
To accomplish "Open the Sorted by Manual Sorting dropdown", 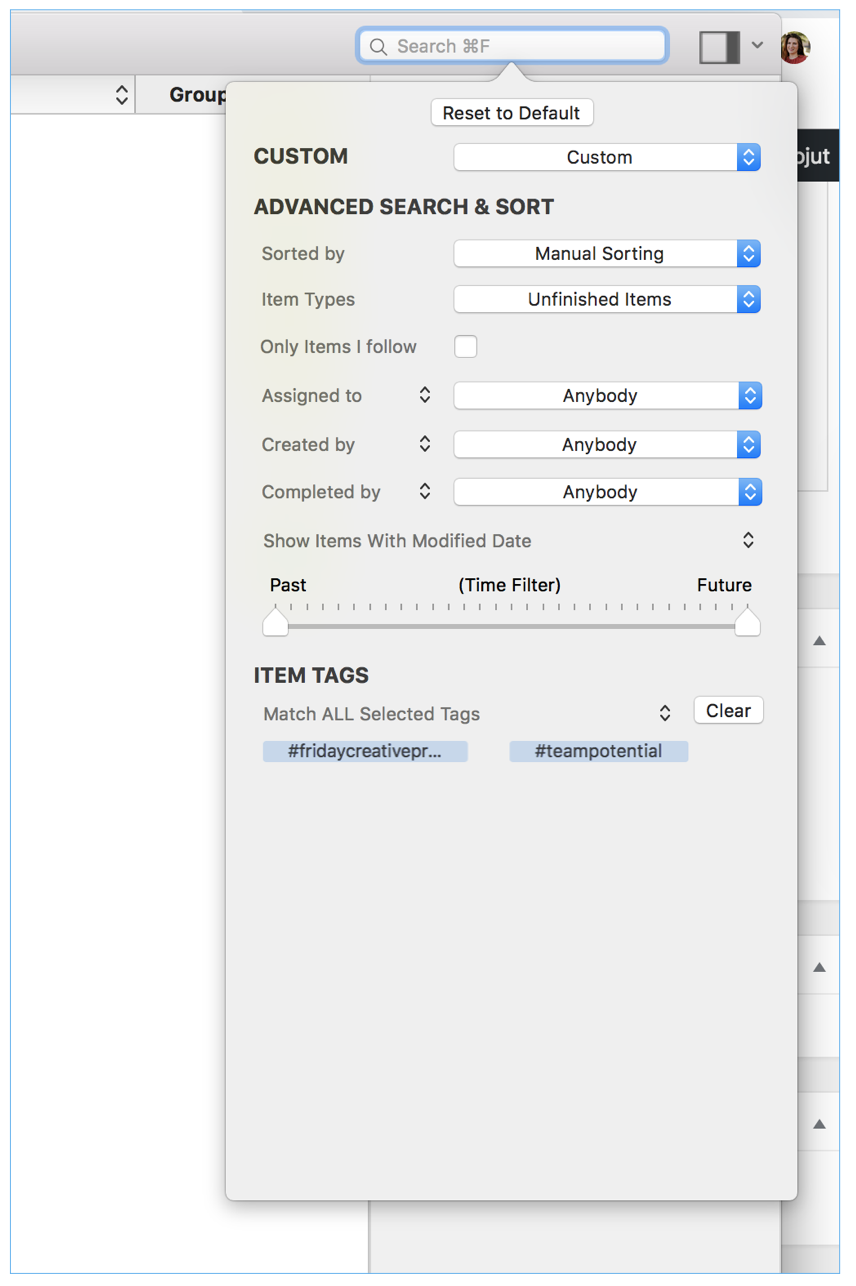I will (x=607, y=254).
